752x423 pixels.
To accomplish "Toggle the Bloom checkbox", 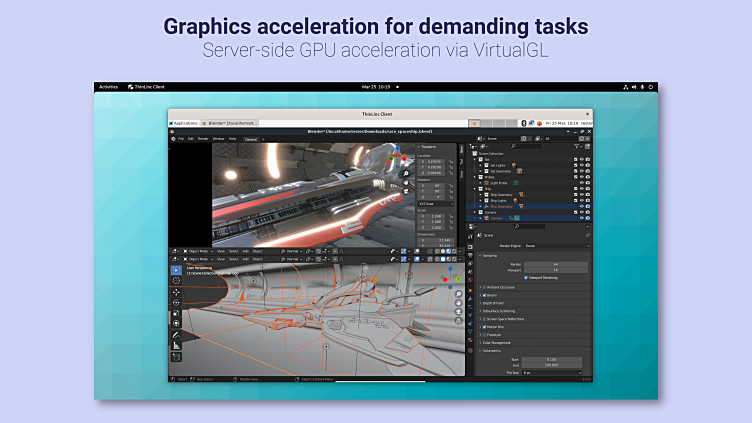I will coord(484,296).
